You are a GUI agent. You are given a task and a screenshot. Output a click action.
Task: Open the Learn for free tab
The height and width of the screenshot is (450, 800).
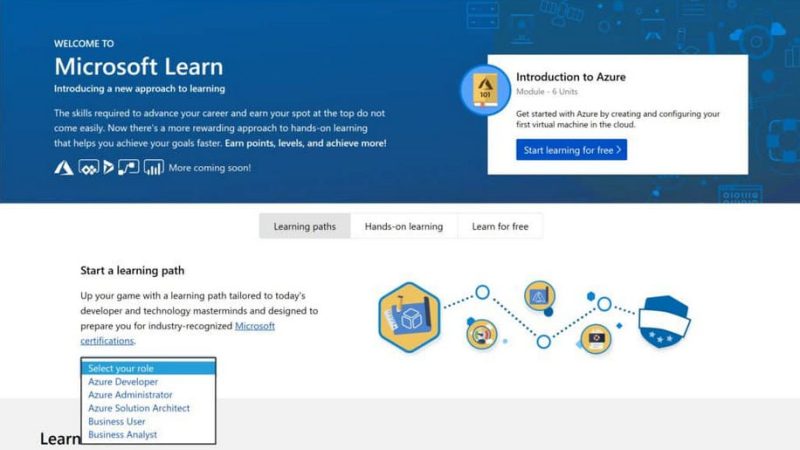[x=500, y=227]
